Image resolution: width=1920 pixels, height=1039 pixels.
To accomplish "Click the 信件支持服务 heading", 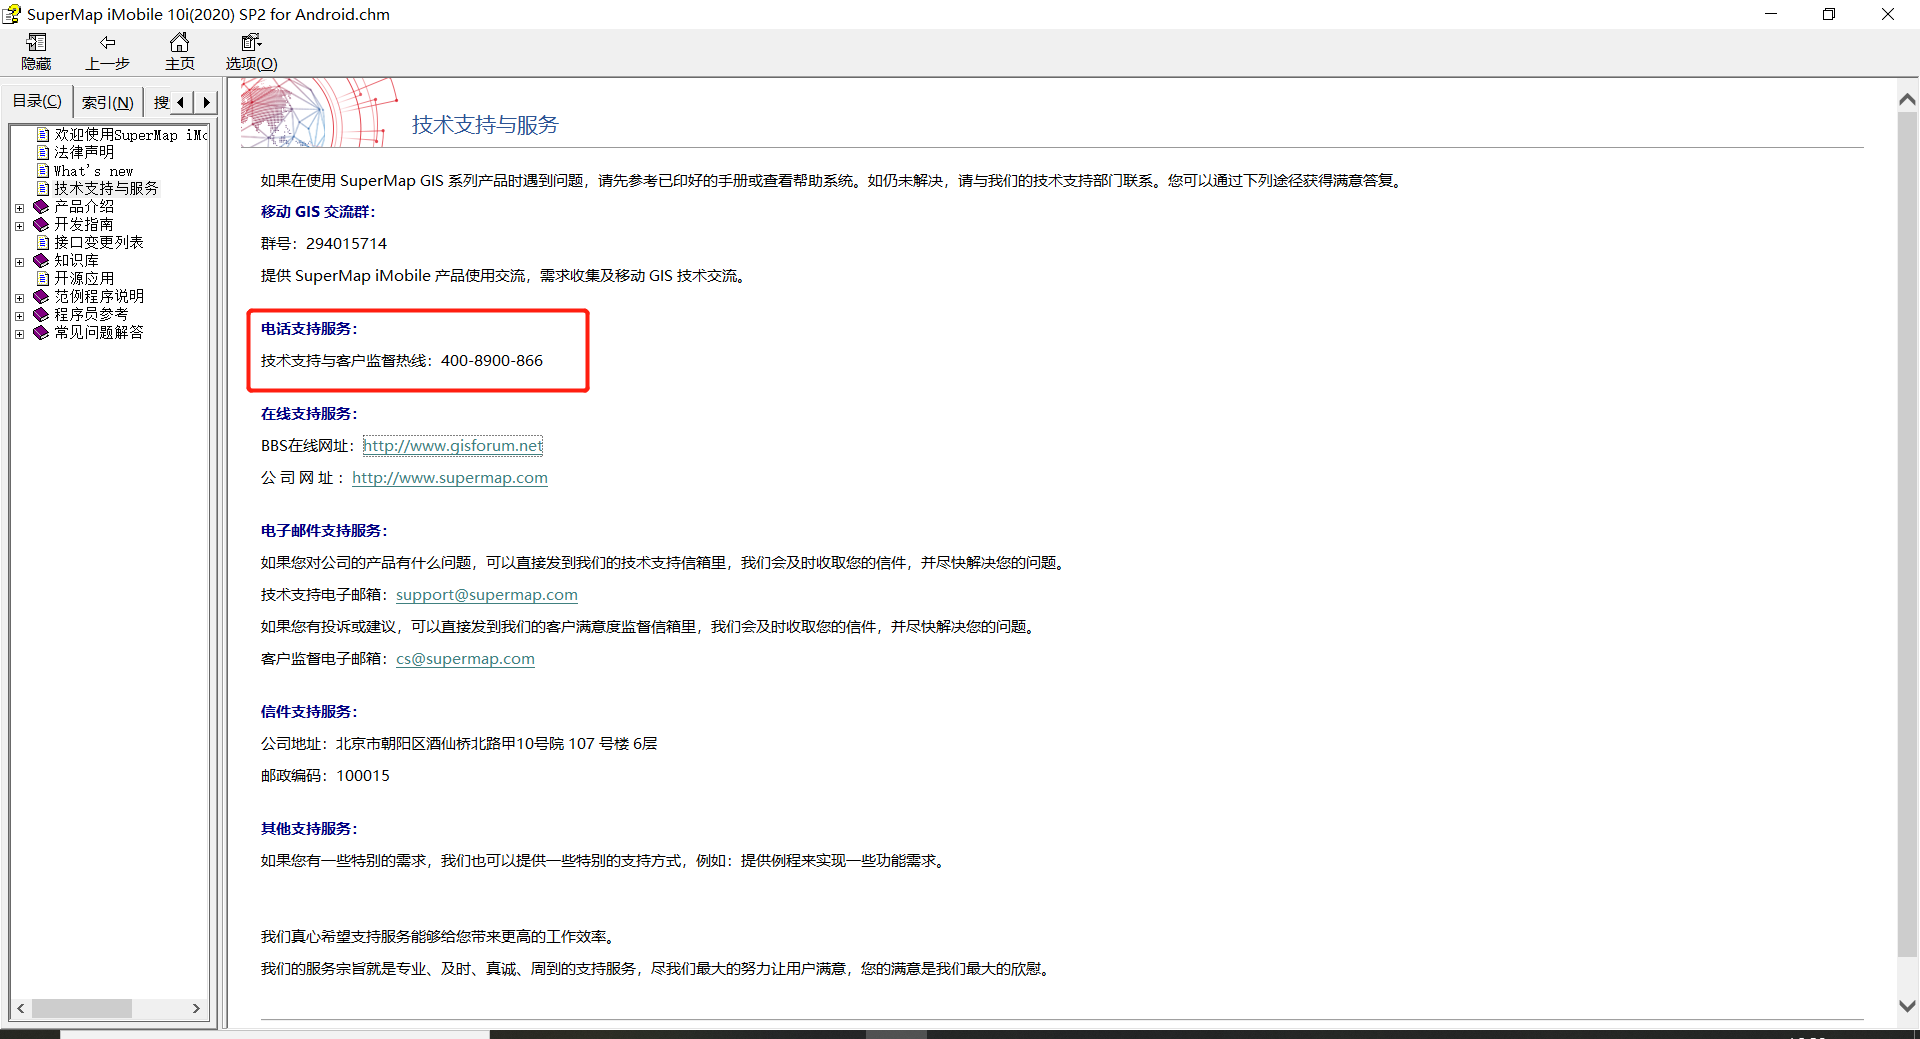I will coord(309,711).
